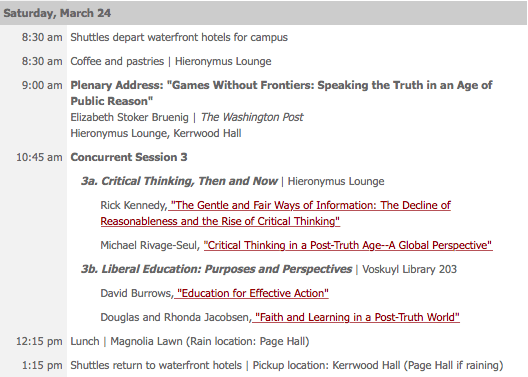Screen dimensions: 528x377
Task: Click the Shuttles return to waterfront hotels entry
Action: 287,366
